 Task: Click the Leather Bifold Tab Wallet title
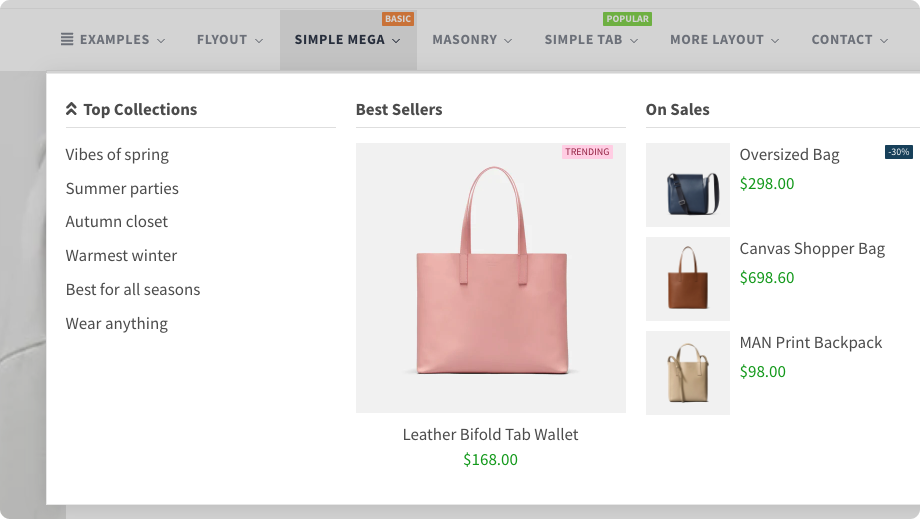tap(490, 435)
